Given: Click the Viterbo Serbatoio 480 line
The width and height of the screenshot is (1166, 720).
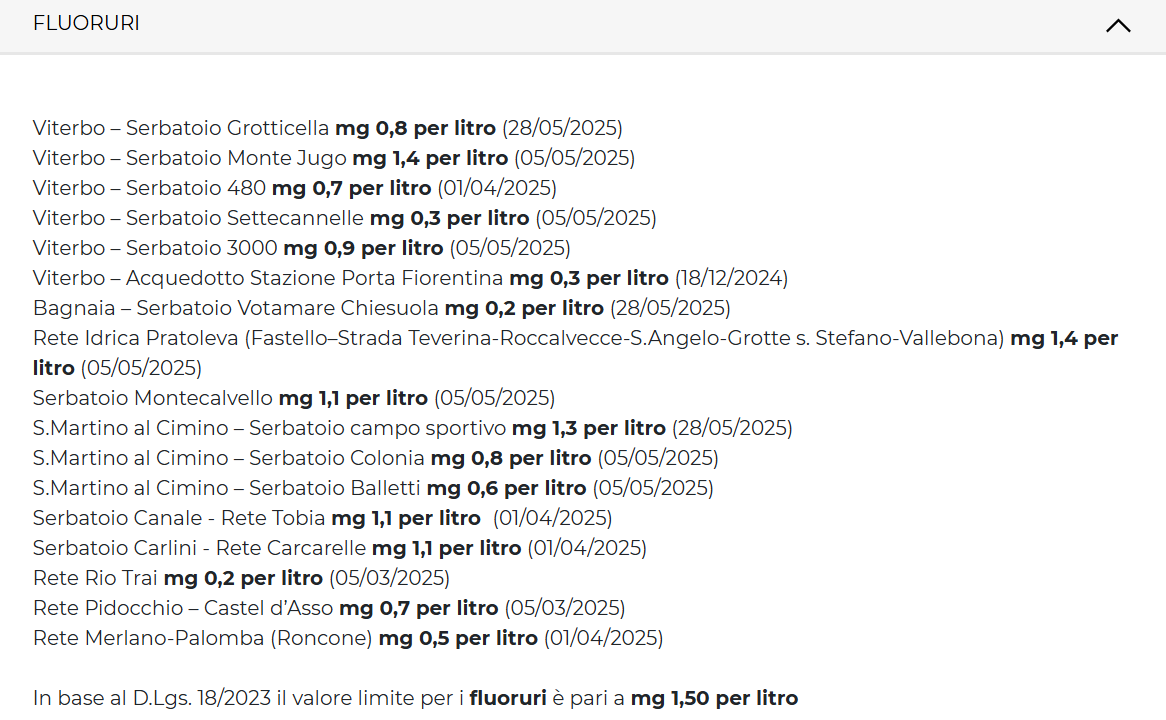Looking at the screenshot, I should click(294, 188).
